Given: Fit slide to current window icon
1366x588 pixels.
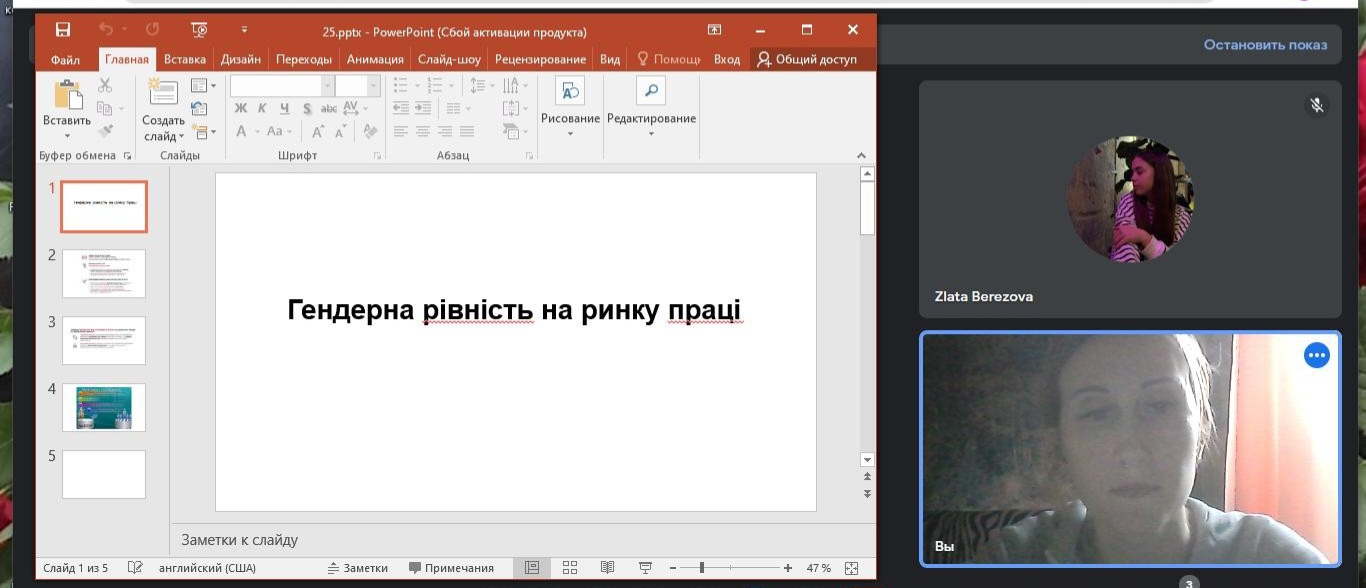Looking at the screenshot, I should pyautogui.click(x=851, y=568).
